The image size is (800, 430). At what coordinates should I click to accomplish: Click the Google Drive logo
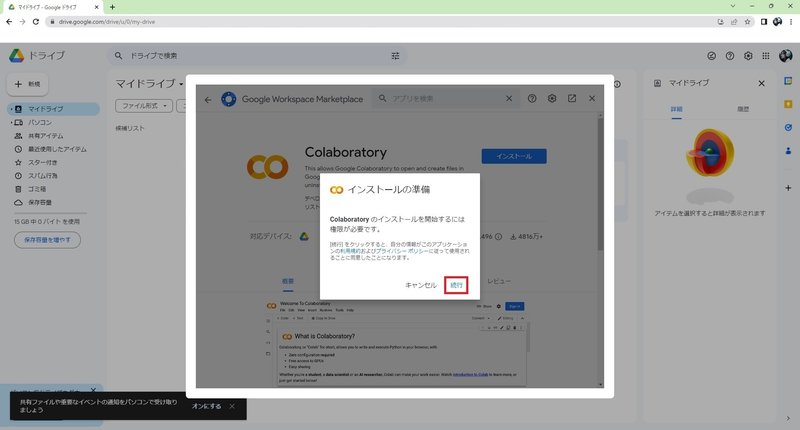coord(16,56)
